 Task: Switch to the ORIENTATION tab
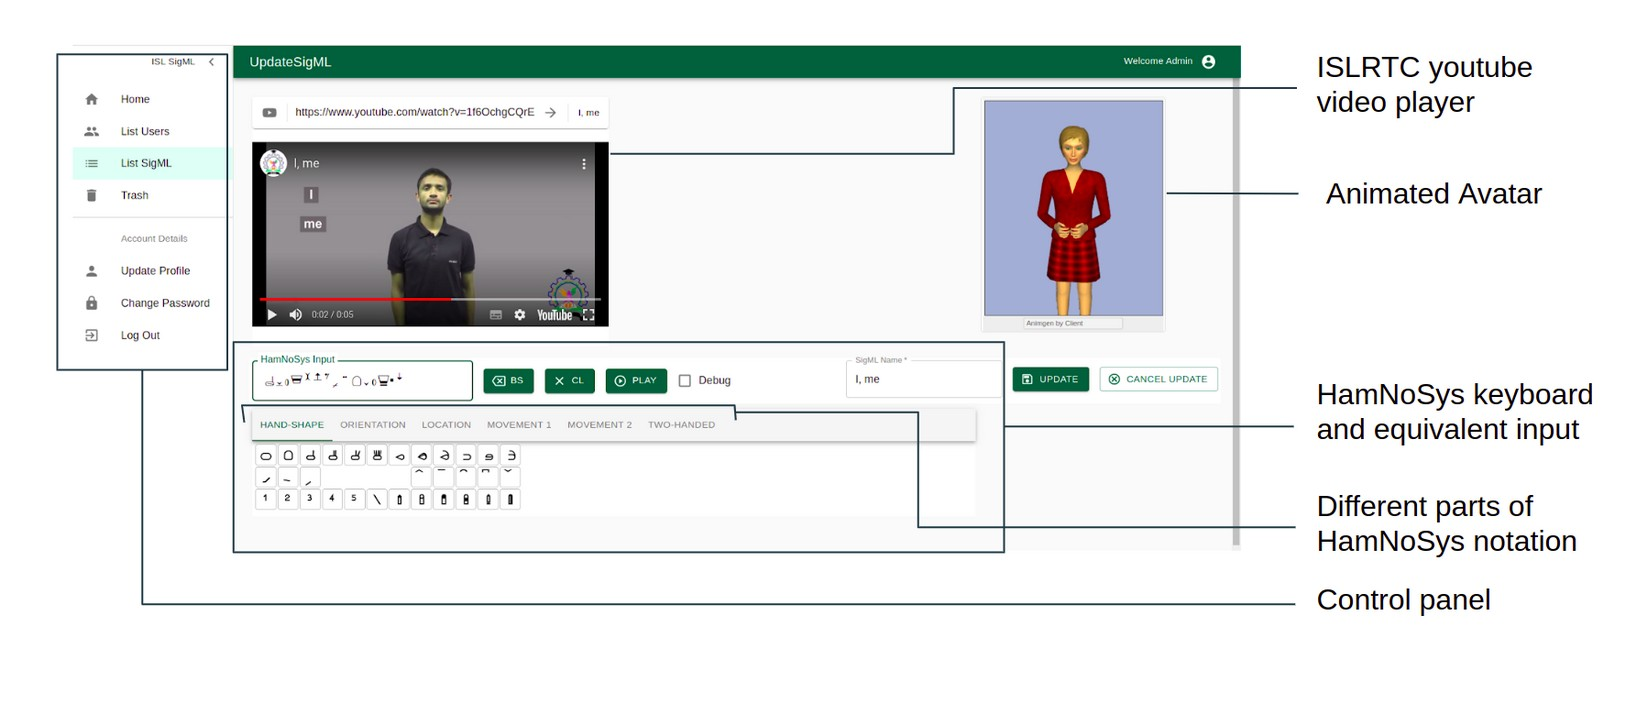pyautogui.click(x=373, y=425)
